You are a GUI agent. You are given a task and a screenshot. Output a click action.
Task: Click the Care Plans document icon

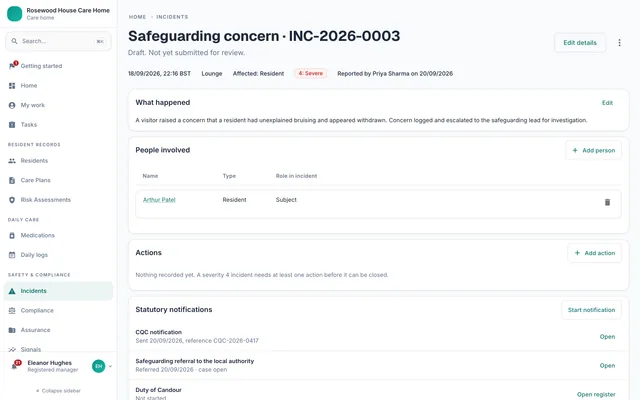(12, 180)
